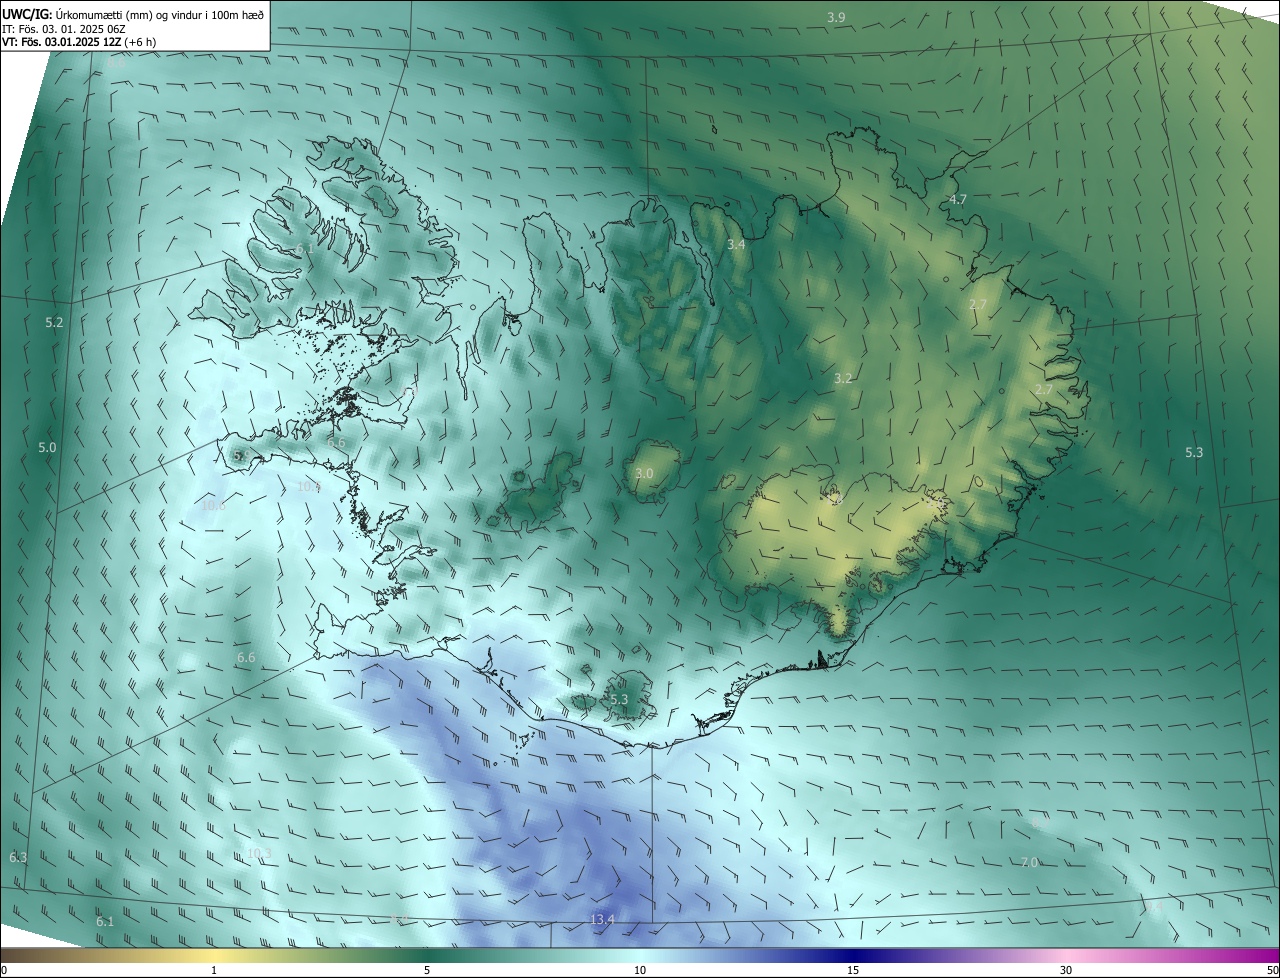Click the valid time line "VT: Fös. 03.01.2025 12Z (+6 h)"
Viewport: 1280px width, 978px height.
click(79, 42)
